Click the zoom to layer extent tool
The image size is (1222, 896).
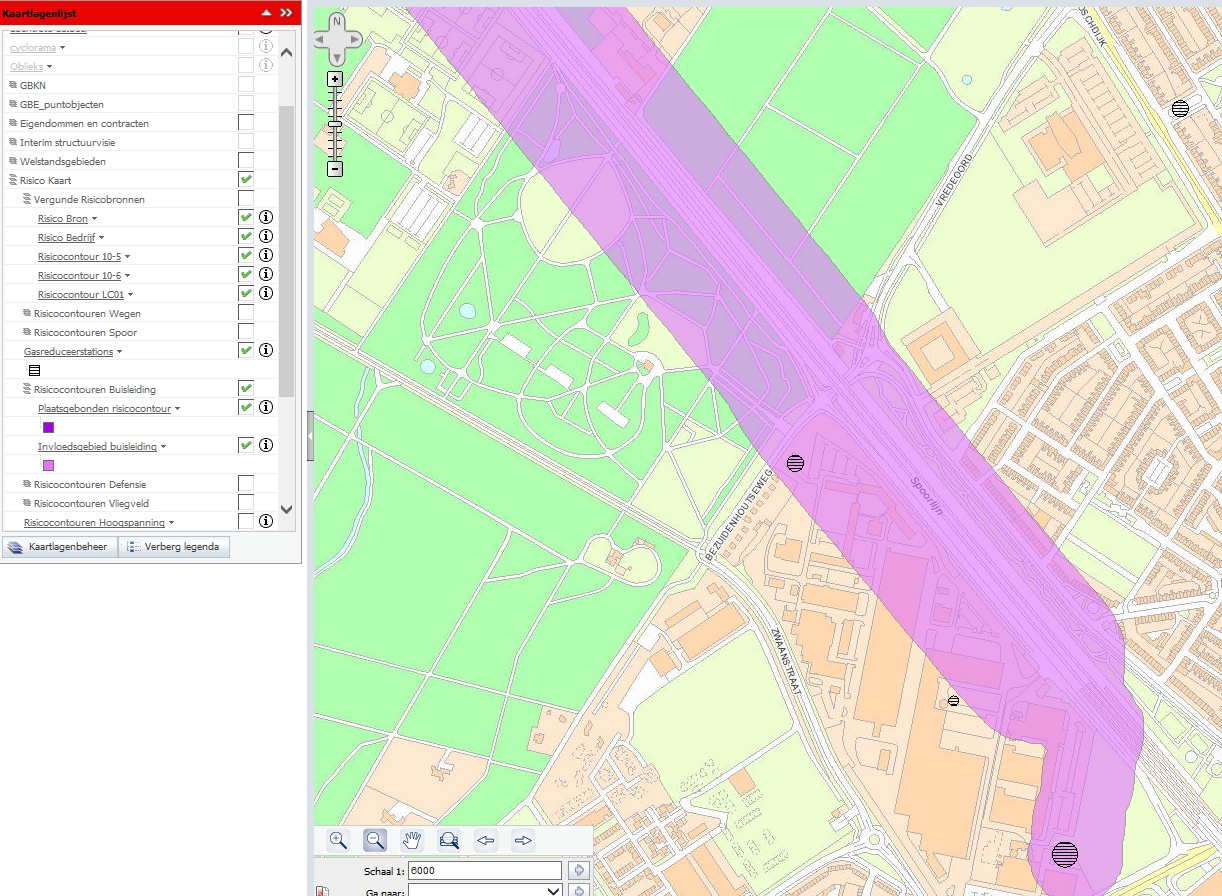pos(449,840)
